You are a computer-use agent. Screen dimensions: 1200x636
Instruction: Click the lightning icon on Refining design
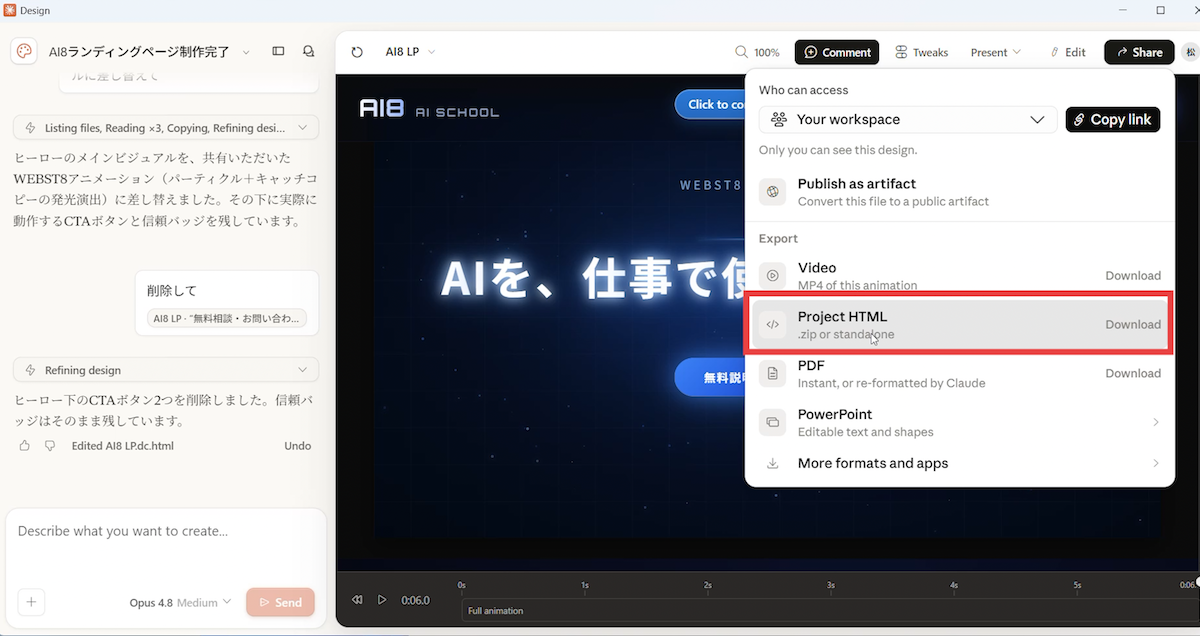(30, 370)
